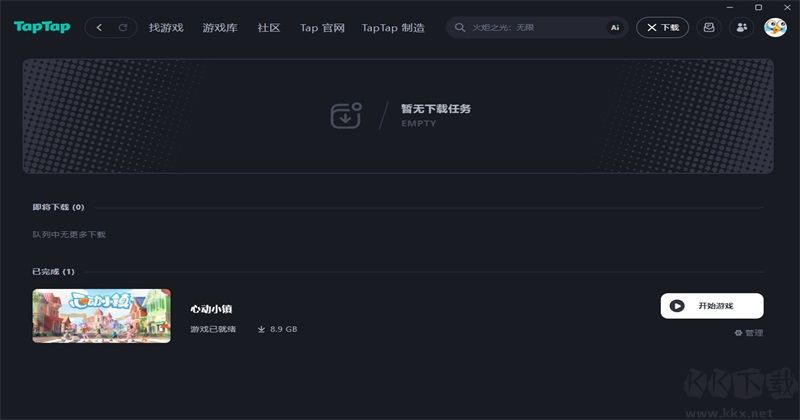
Task: Maximize the TapTap window
Action: point(759,7)
